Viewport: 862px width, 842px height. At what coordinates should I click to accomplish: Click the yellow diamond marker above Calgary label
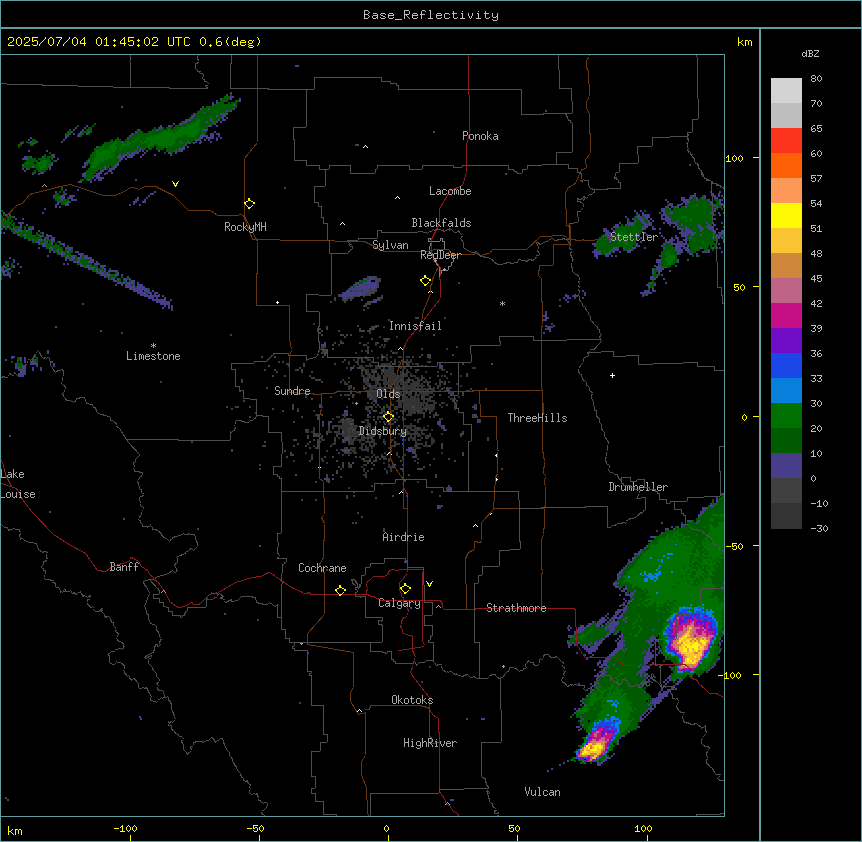[x=405, y=589]
